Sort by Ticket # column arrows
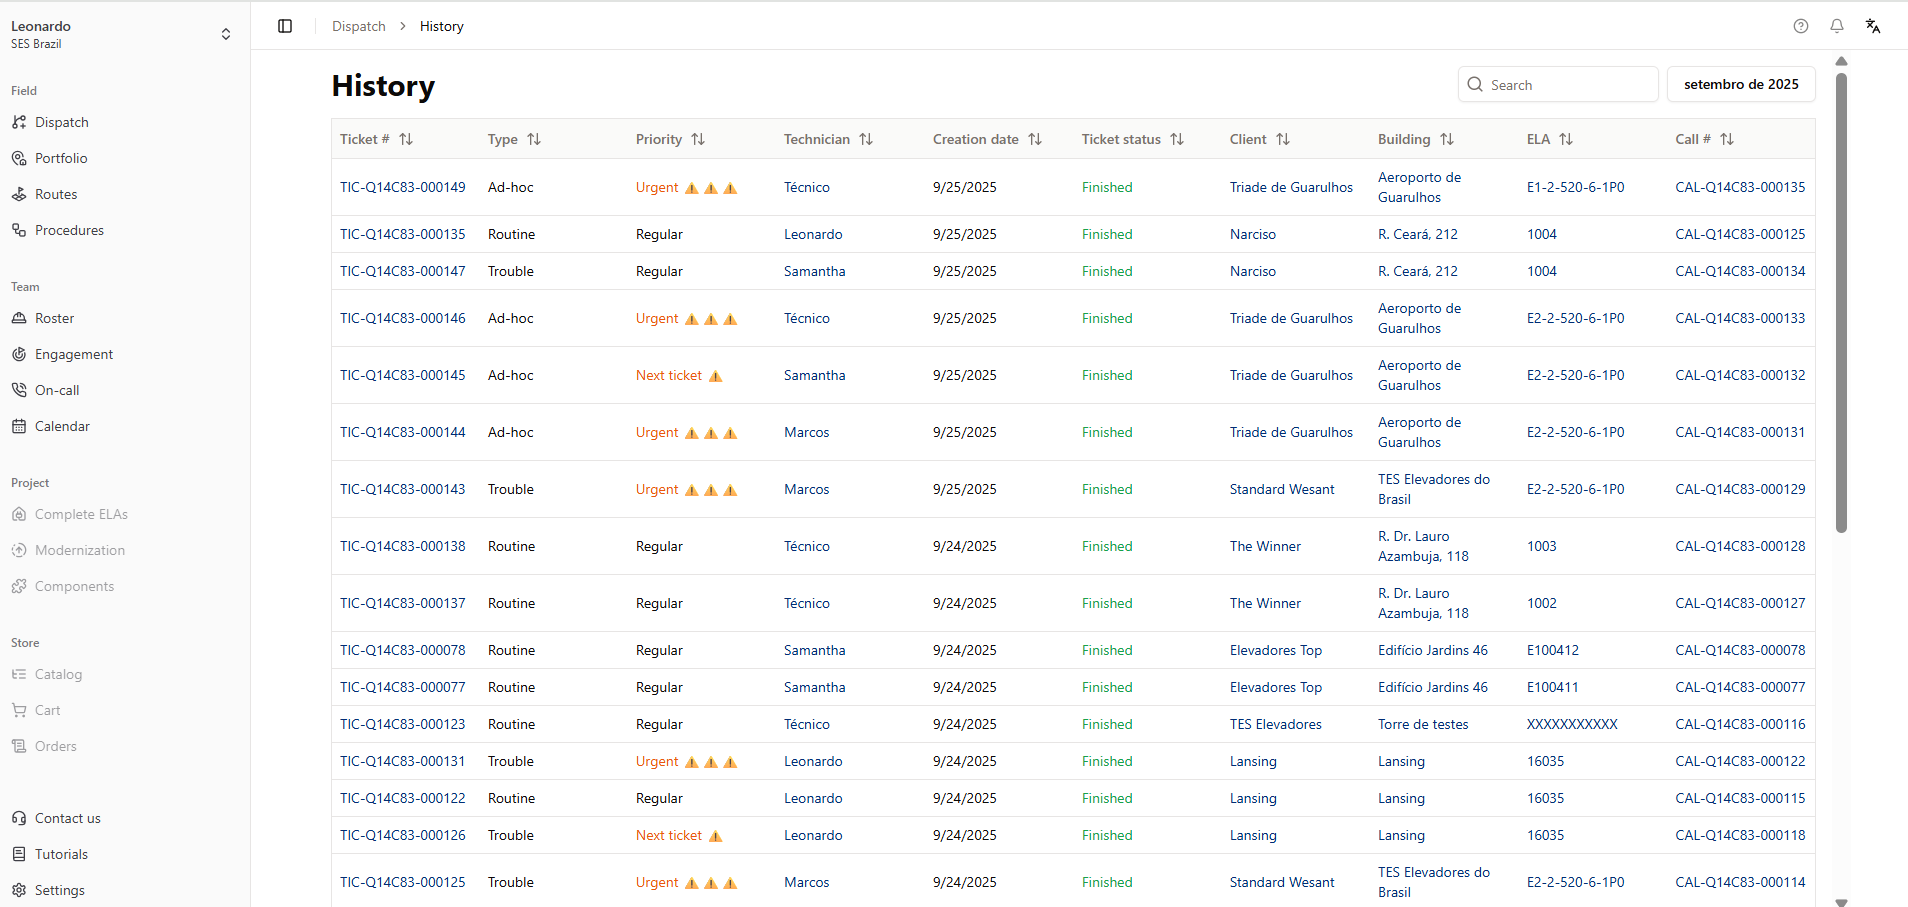Viewport: 1908px width, 907px height. pos(406,140)
